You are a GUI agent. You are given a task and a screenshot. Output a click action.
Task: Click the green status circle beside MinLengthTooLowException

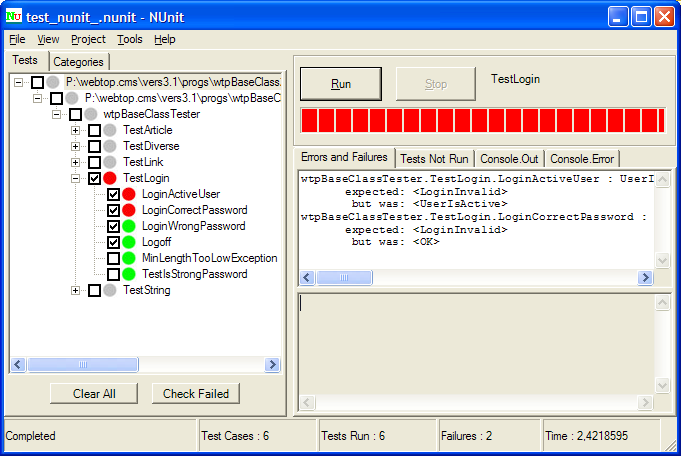129,258
